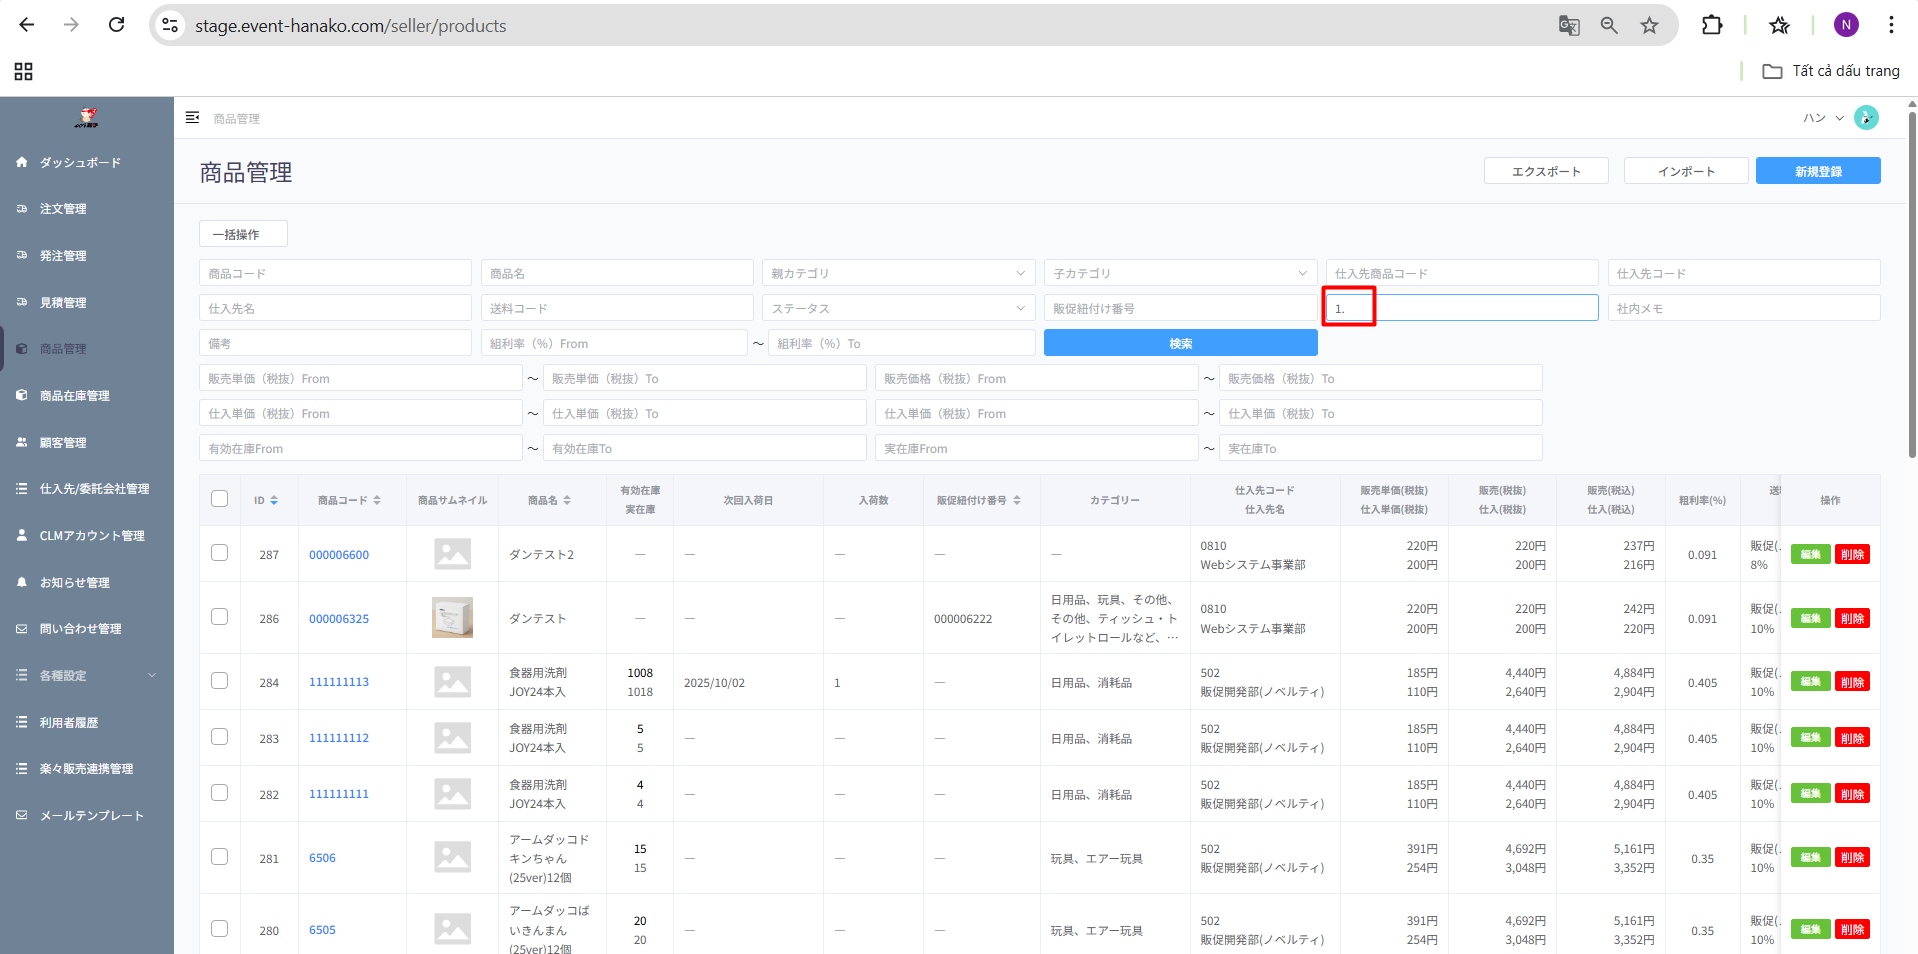Click the 商品コード column sort icon

pos(377,500)
